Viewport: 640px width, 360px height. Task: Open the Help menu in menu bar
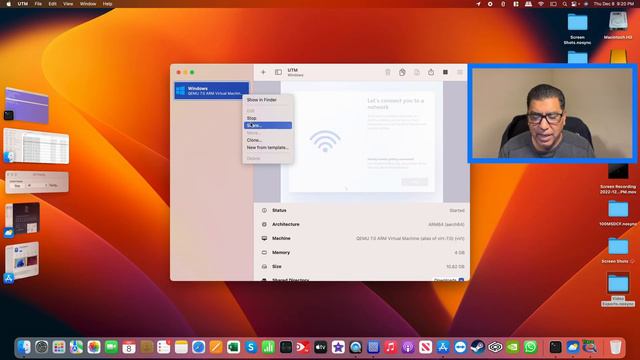(107, 4)
